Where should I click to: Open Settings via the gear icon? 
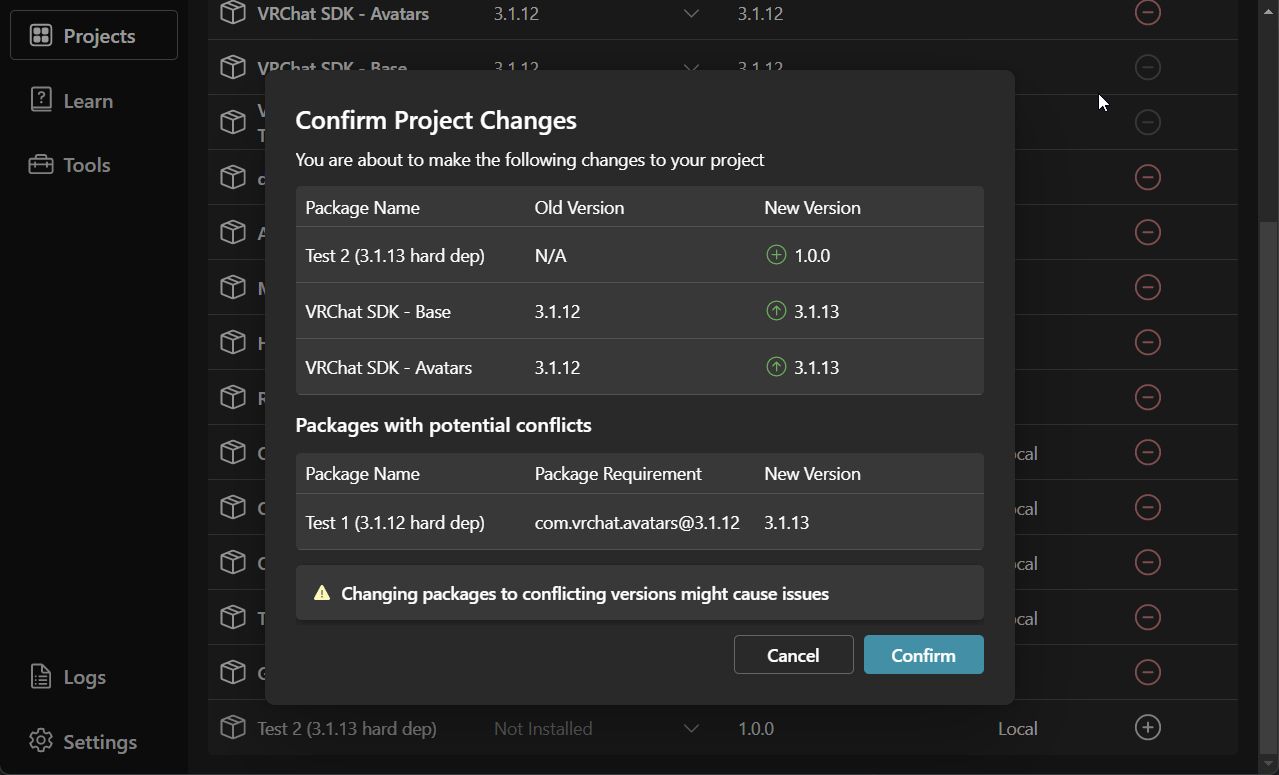(40, 741)
